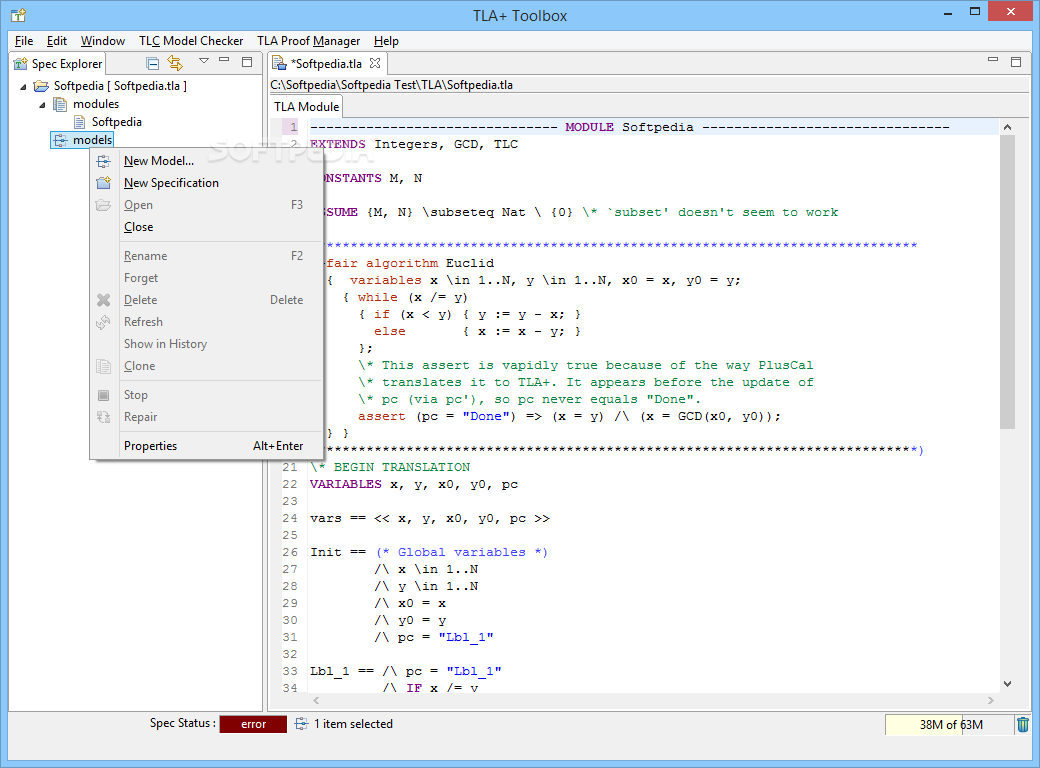The width and height of the screenshot is (1040, 768).
Task: Open the Help menu
Action: click(x=386, y=41)
